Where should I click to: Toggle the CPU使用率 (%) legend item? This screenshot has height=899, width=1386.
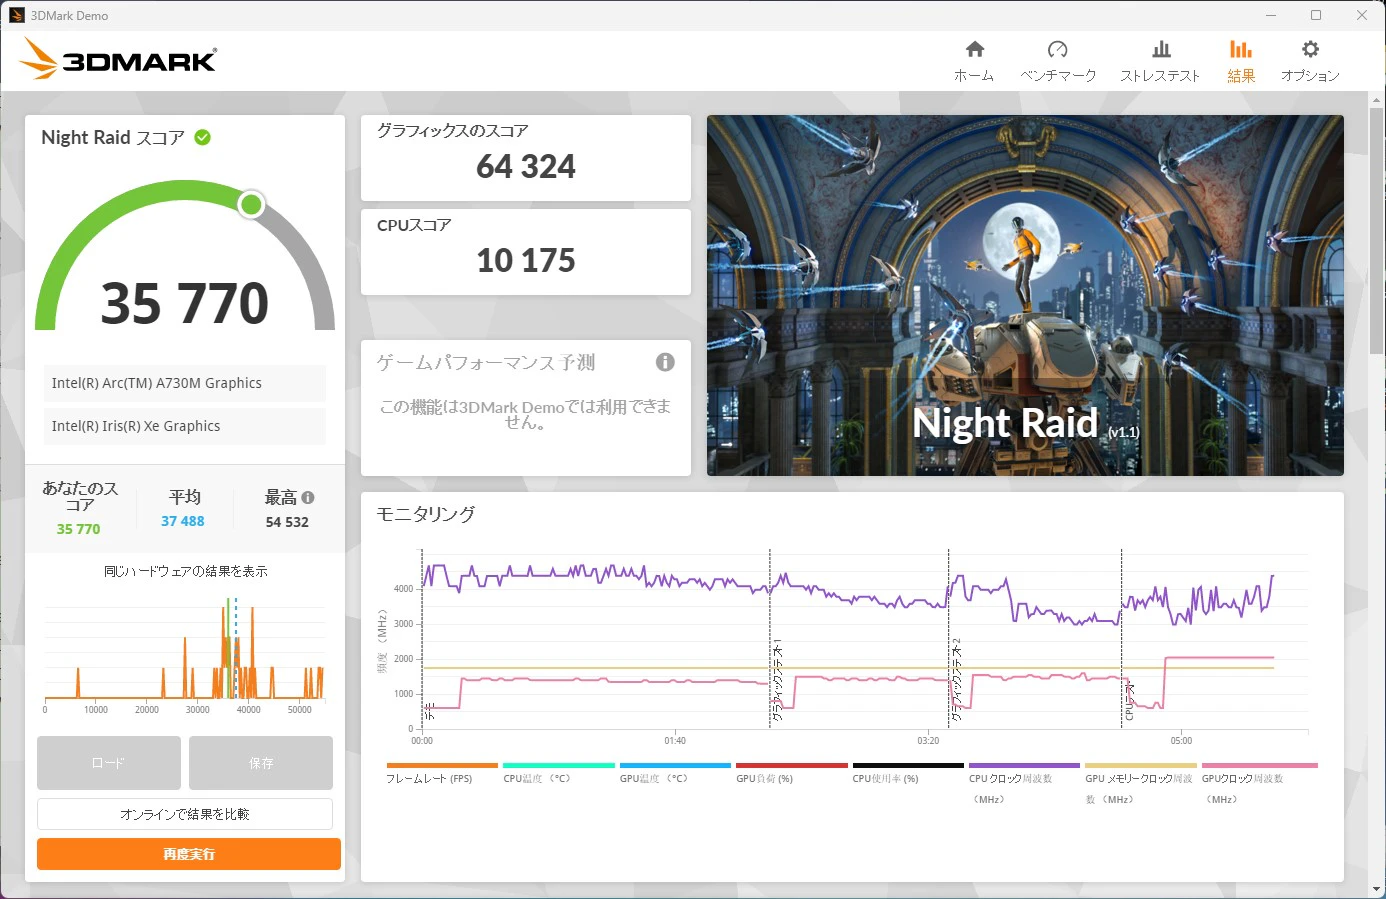[x=908, y=773]
